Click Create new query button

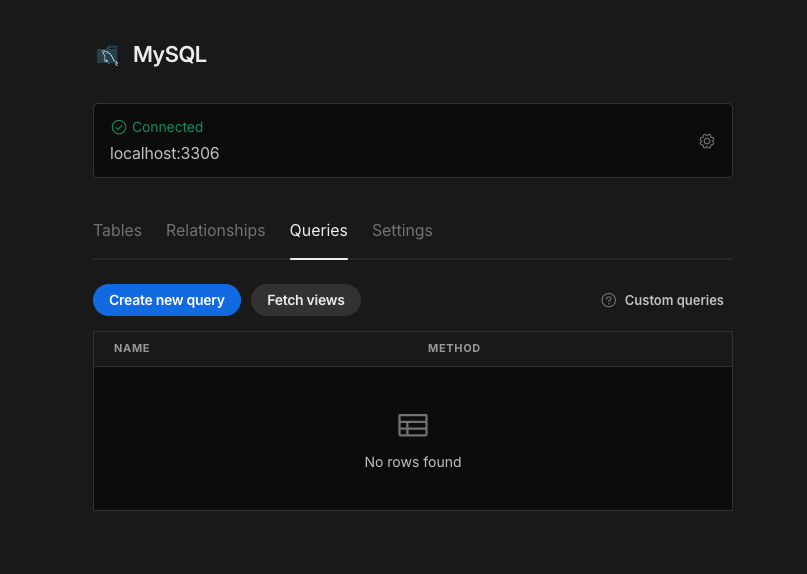pos(167,300)
